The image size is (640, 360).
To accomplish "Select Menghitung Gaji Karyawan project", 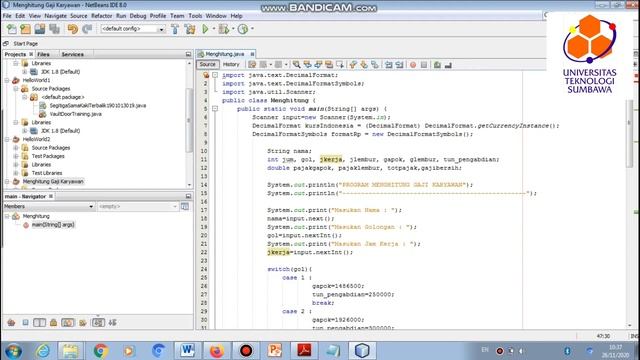I will pos(53,182).
